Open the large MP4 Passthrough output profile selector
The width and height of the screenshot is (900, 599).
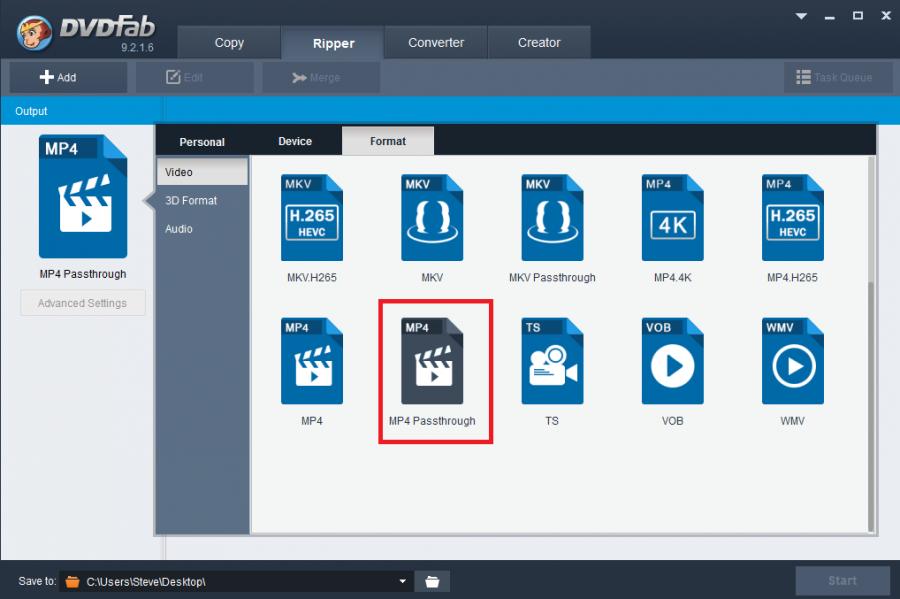coord(83,198)
